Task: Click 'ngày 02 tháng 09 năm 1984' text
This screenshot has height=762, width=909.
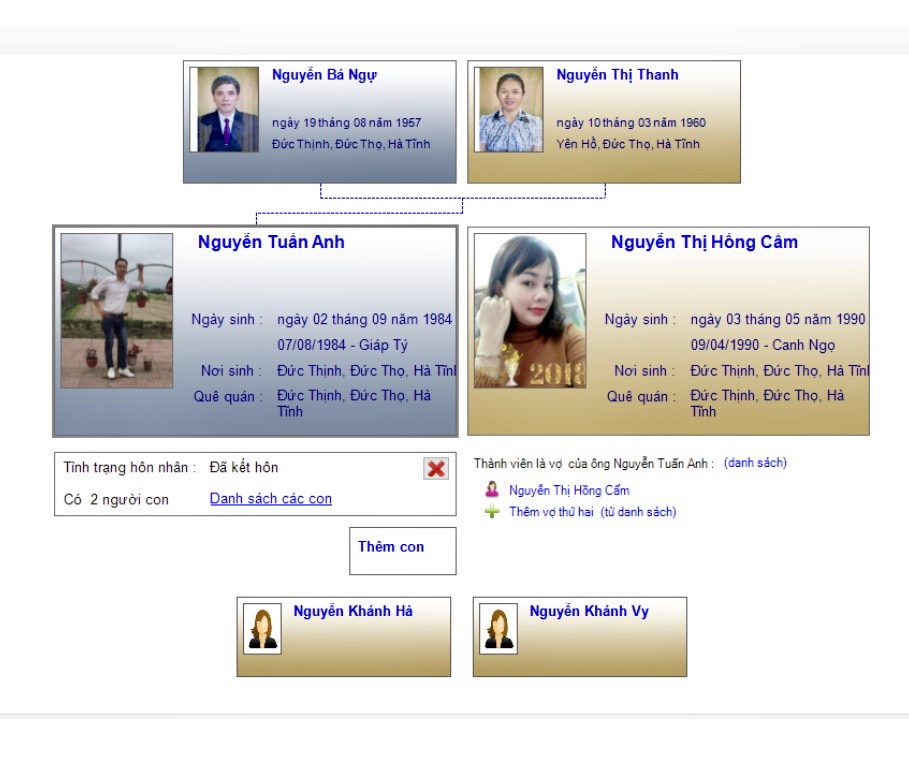Action: coord(365,320)
